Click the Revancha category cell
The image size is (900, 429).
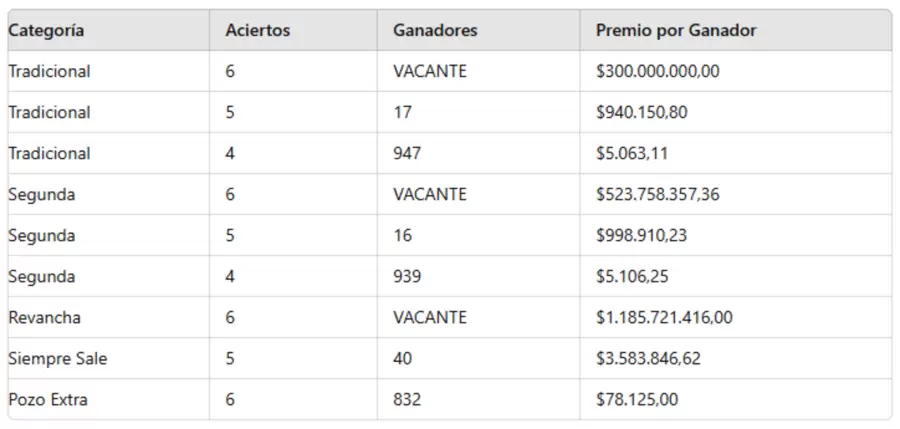[x=45, y=318]
